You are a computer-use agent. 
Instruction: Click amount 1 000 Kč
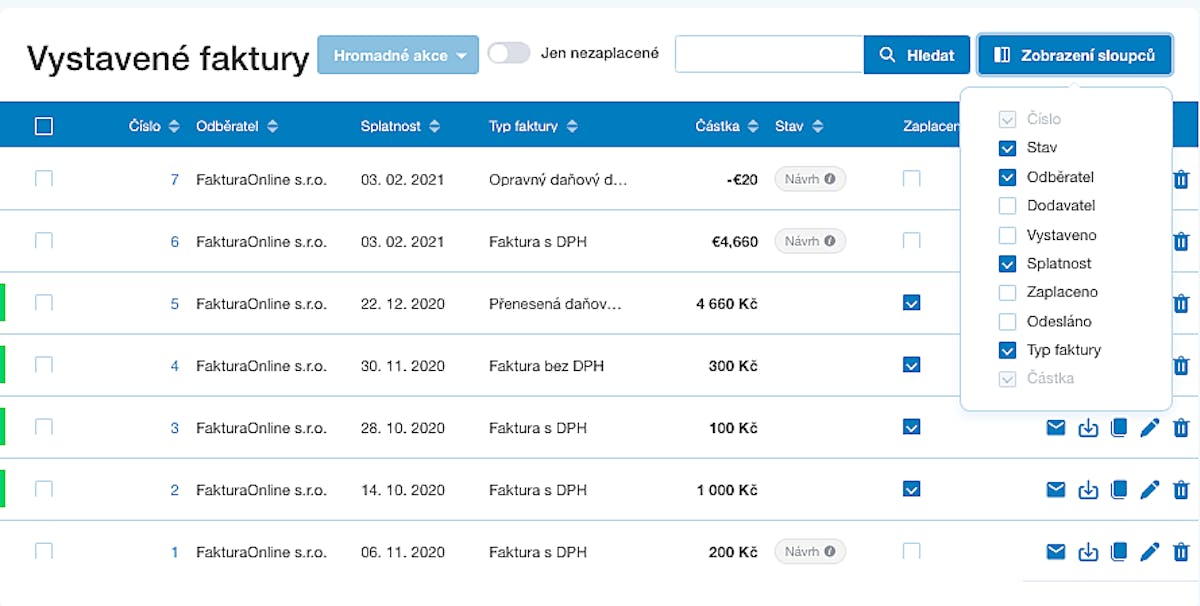tap(727, 490)
